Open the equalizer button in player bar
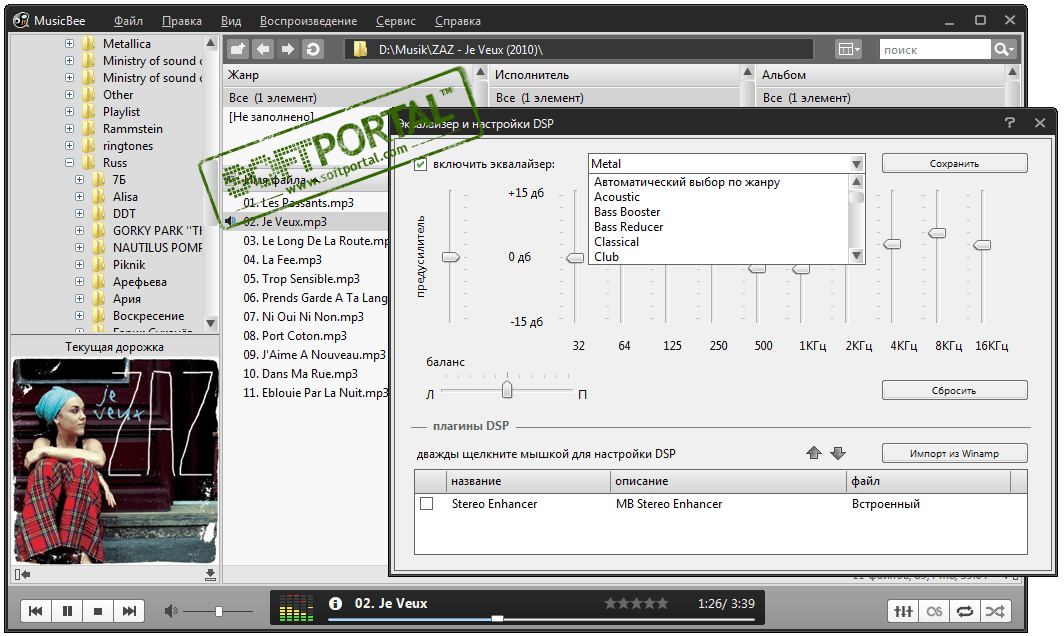 [903, 611]
